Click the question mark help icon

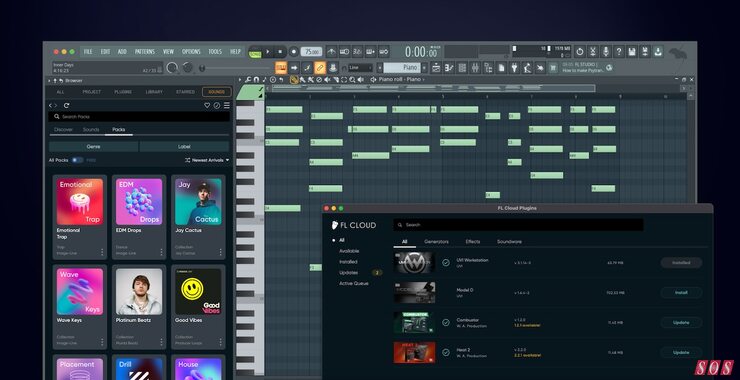tap(619, 51)
